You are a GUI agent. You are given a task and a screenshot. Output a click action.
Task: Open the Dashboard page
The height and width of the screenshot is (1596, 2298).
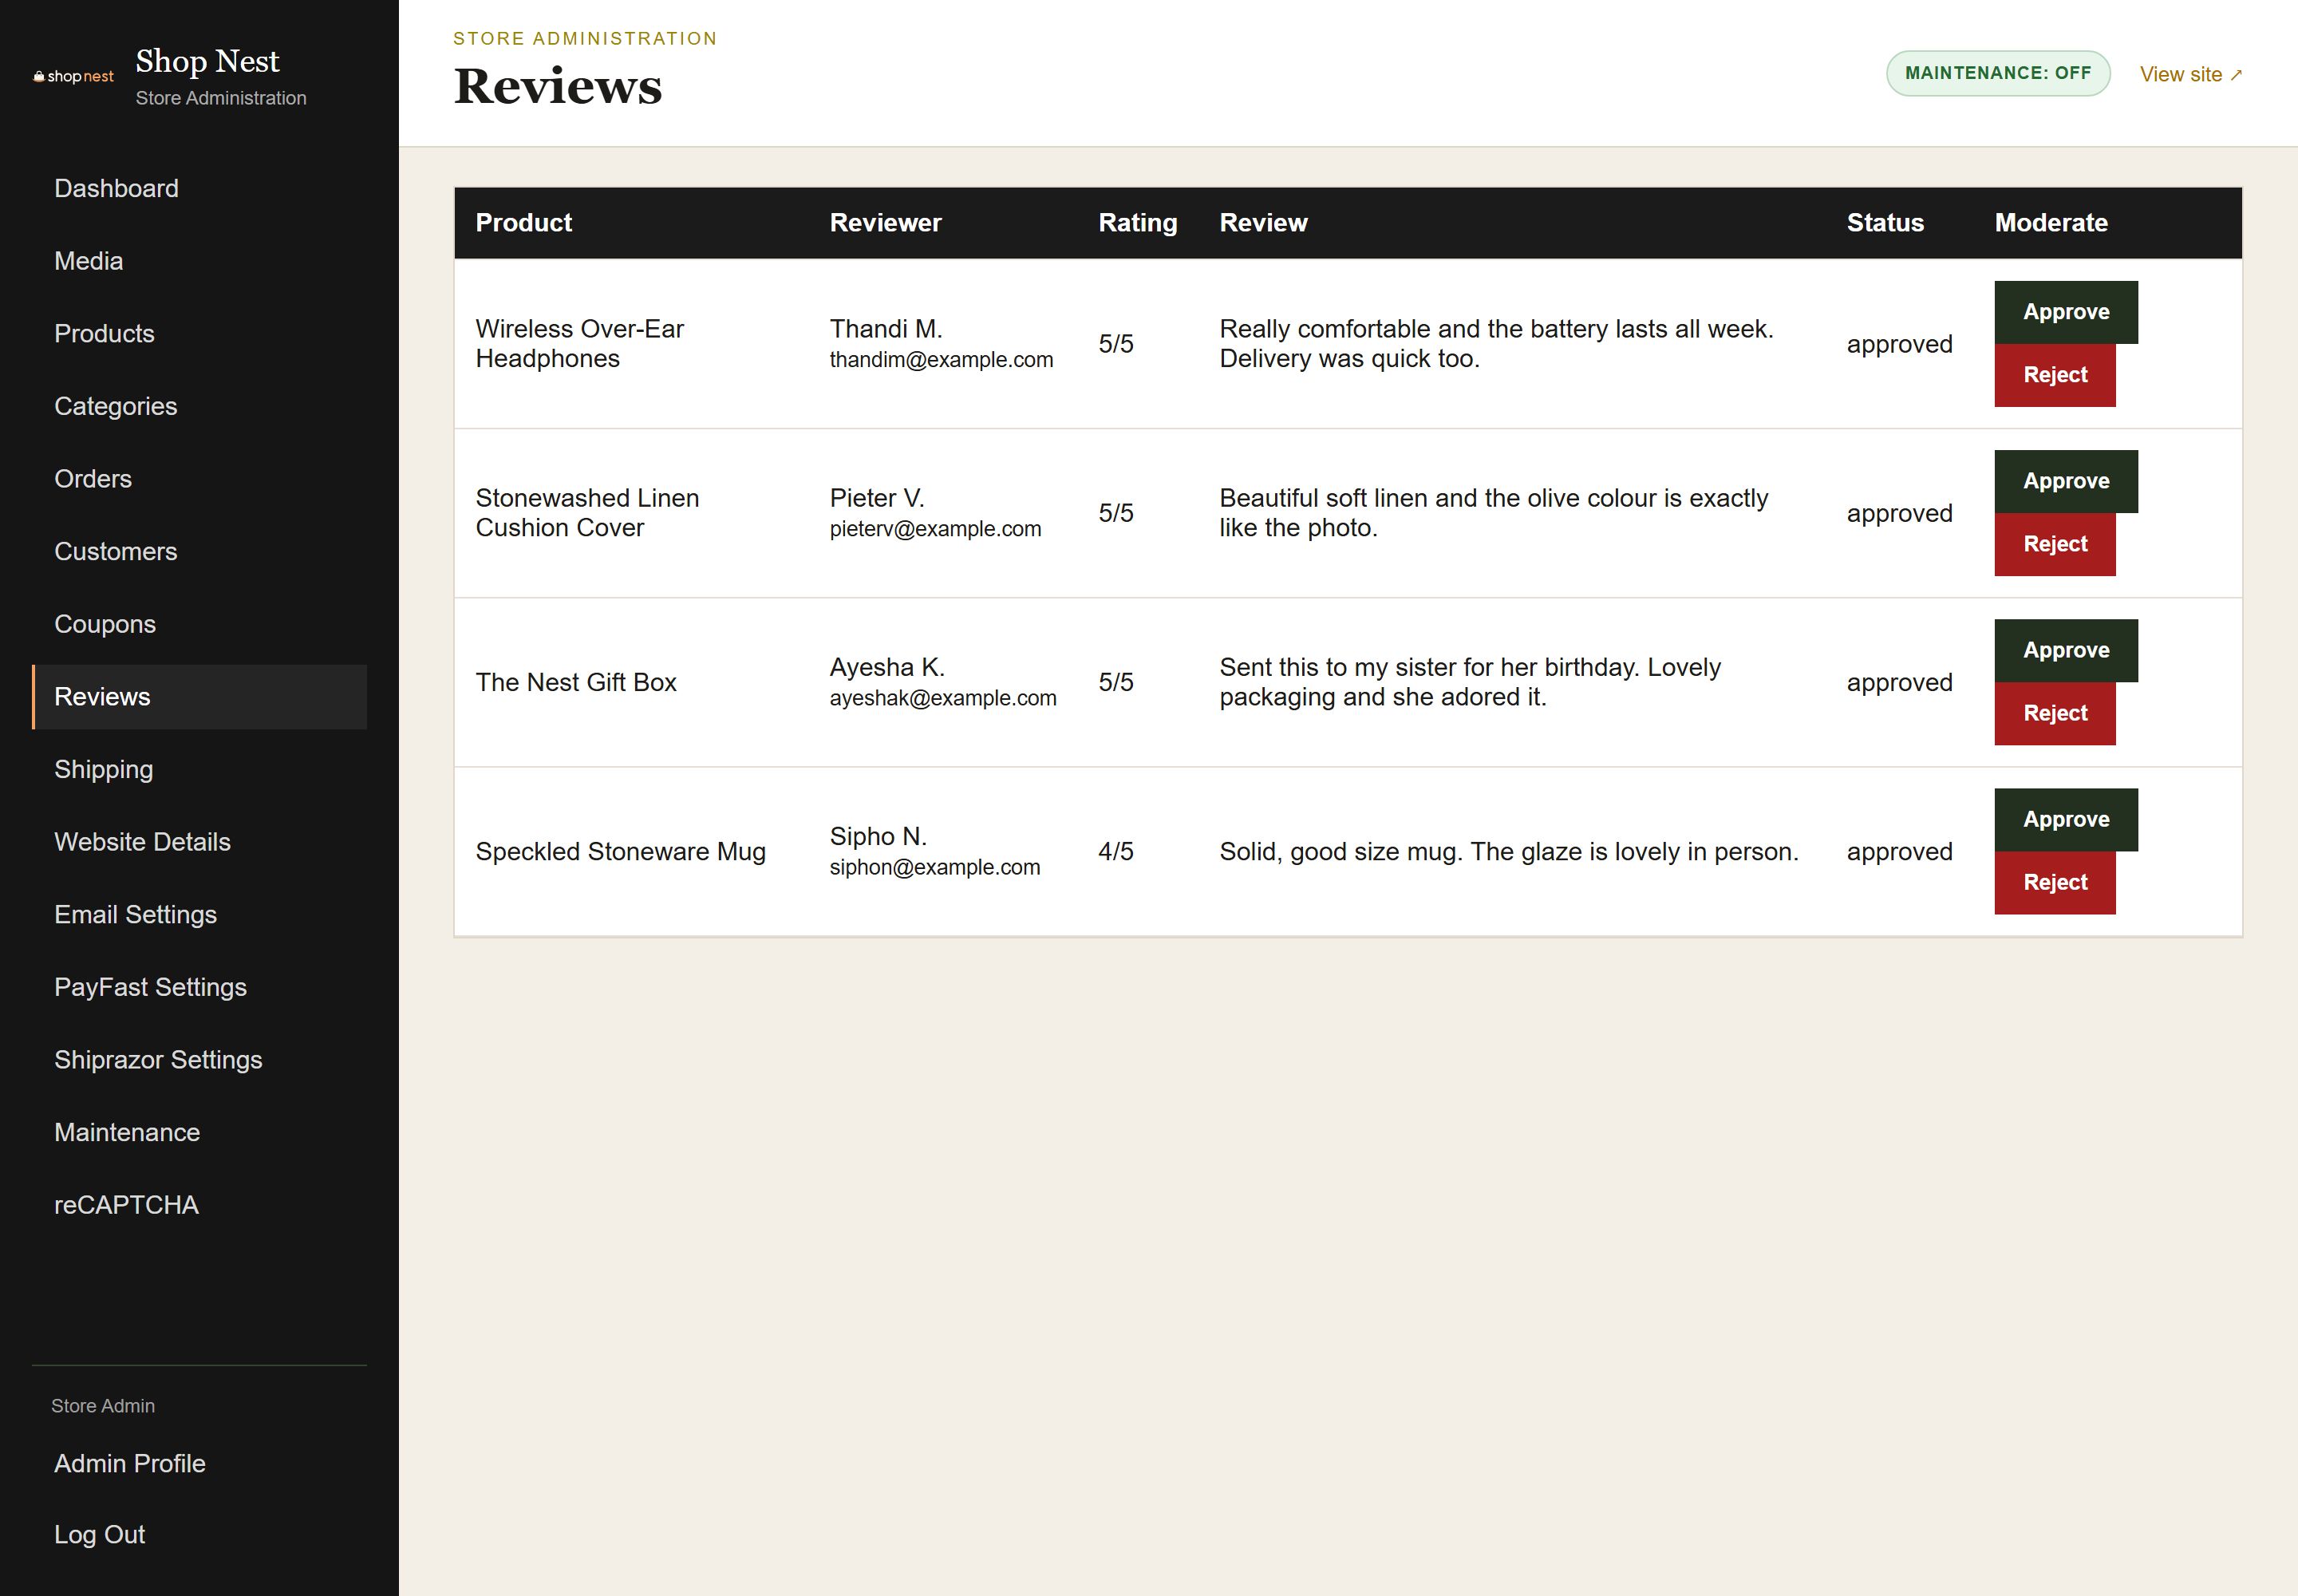199,189
